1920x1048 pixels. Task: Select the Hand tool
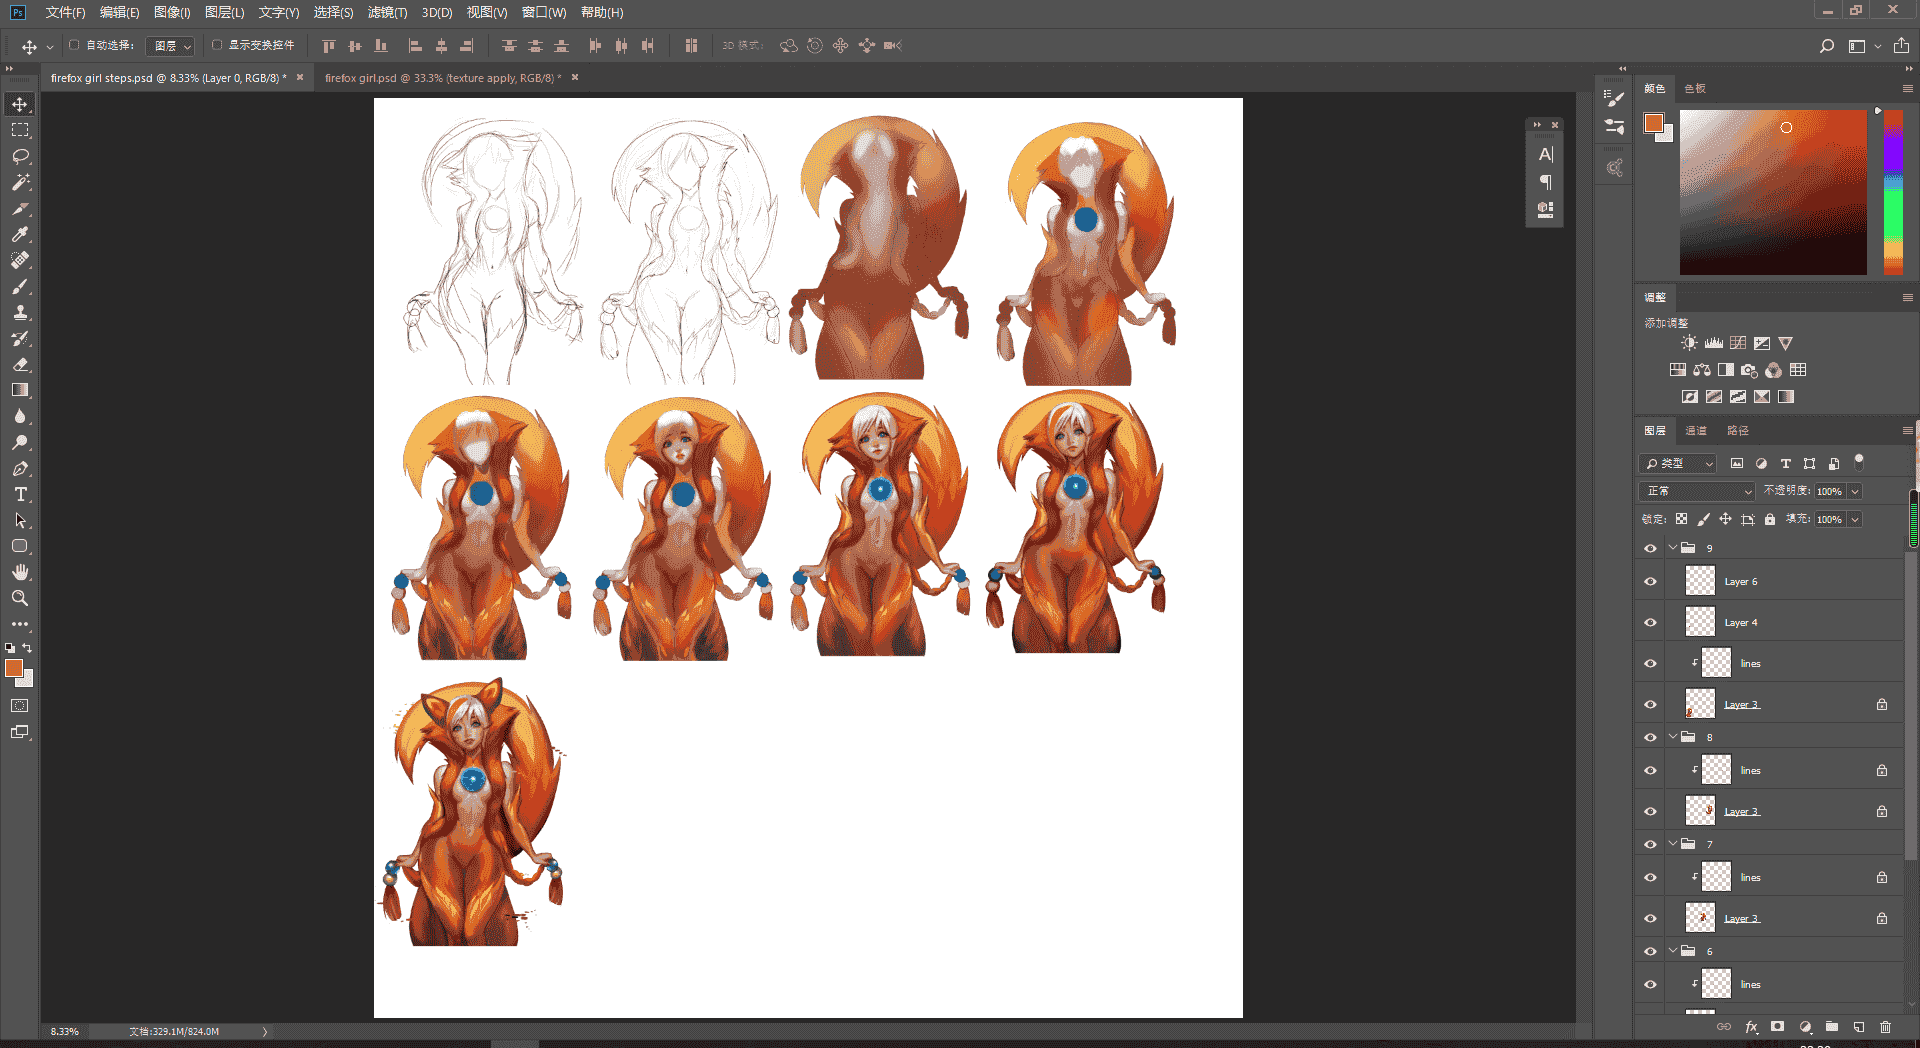20,572
